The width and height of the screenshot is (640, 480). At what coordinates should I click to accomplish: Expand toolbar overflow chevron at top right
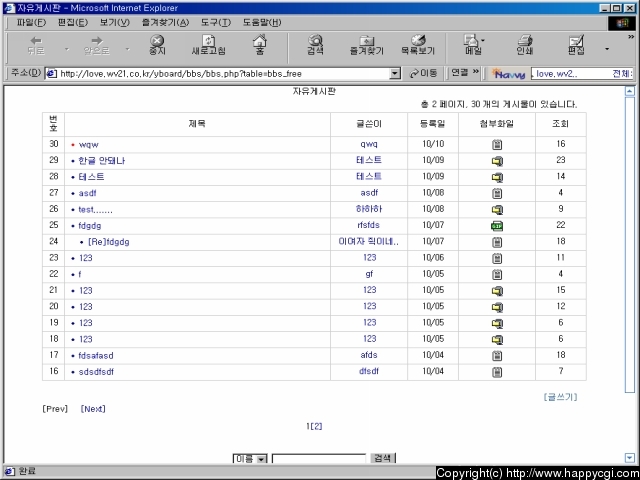point(631,37)
